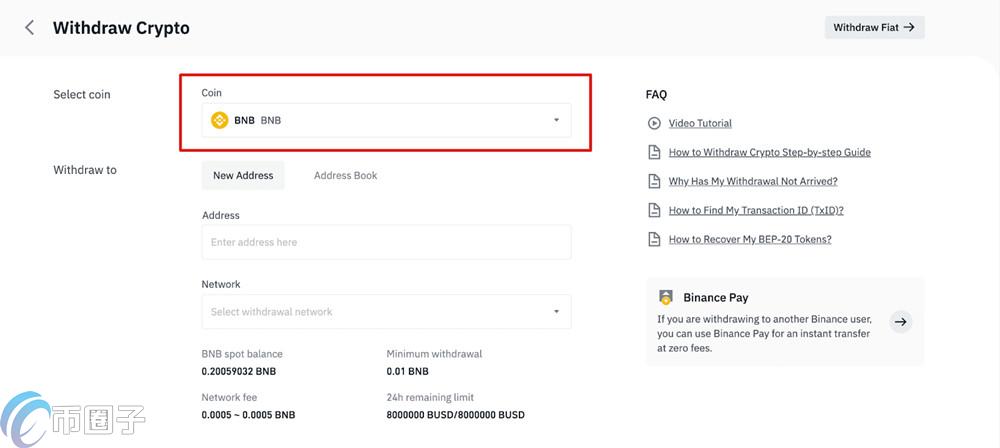The image size is (1000, 448).
Task: Click the document icon beside Withdrawal Not Arrived
Action: pyautogui.click(x=654, y=181)
